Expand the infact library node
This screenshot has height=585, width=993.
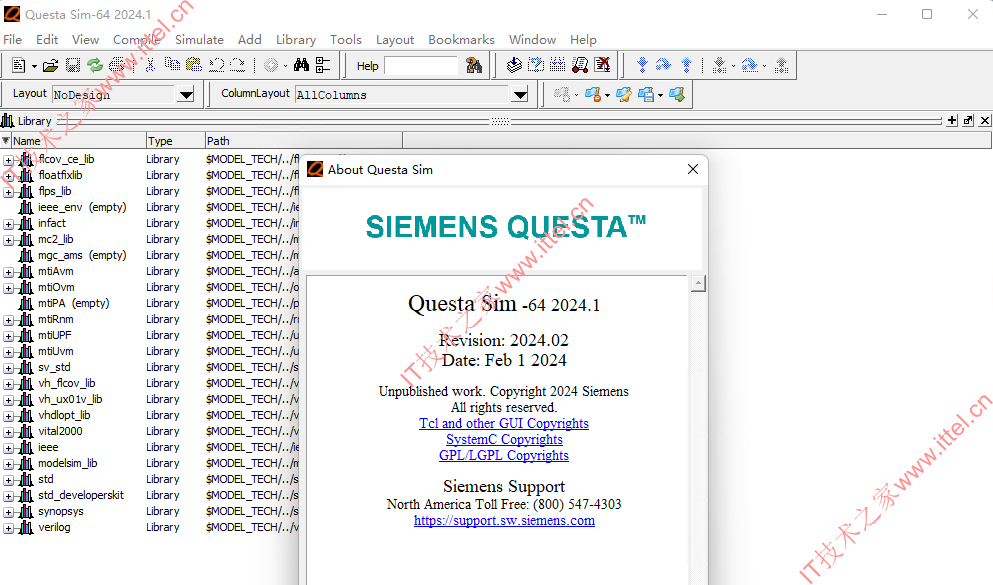pos(8,224)
